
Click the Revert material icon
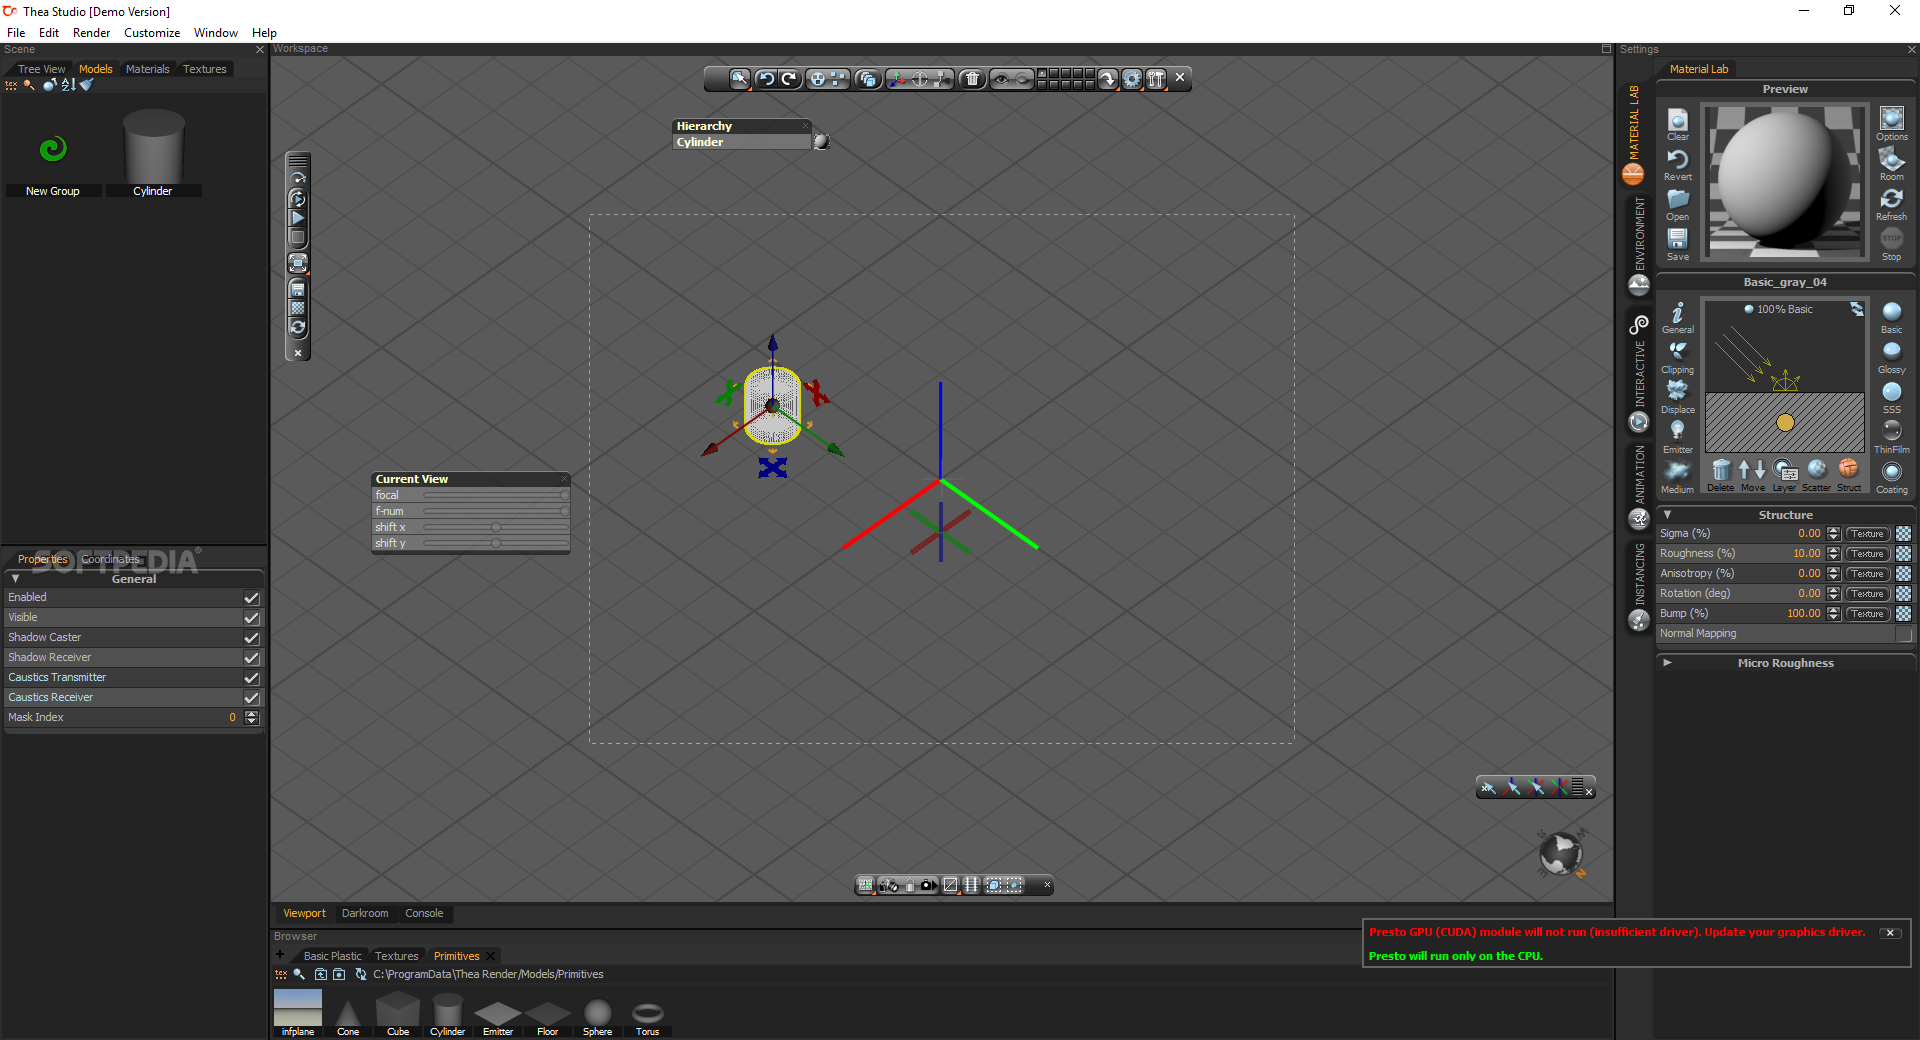1678,164
